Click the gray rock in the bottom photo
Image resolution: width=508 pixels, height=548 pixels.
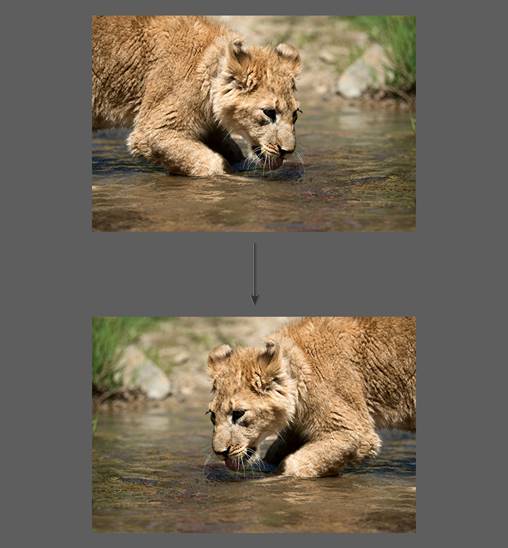pyautogui.click(x=147, y=376)
